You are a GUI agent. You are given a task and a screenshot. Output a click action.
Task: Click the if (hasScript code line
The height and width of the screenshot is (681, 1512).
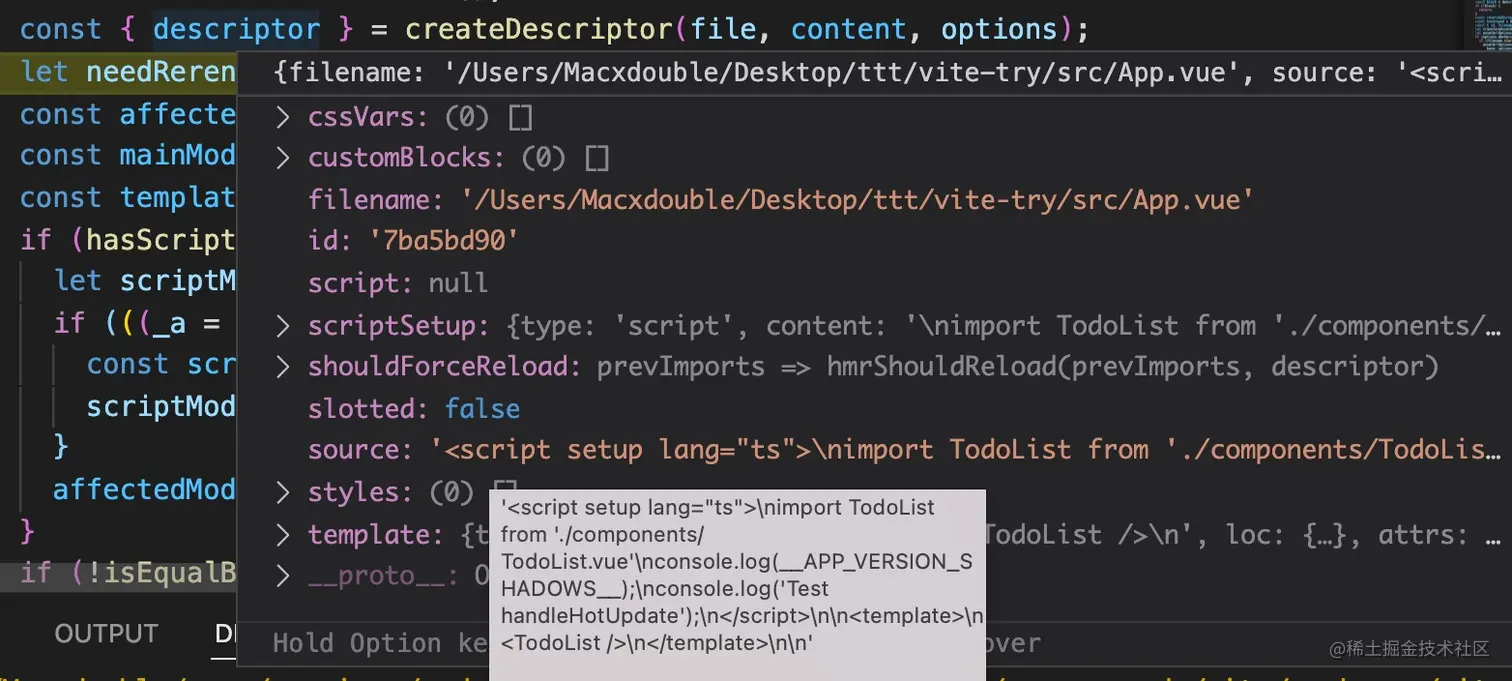point(127,239)
